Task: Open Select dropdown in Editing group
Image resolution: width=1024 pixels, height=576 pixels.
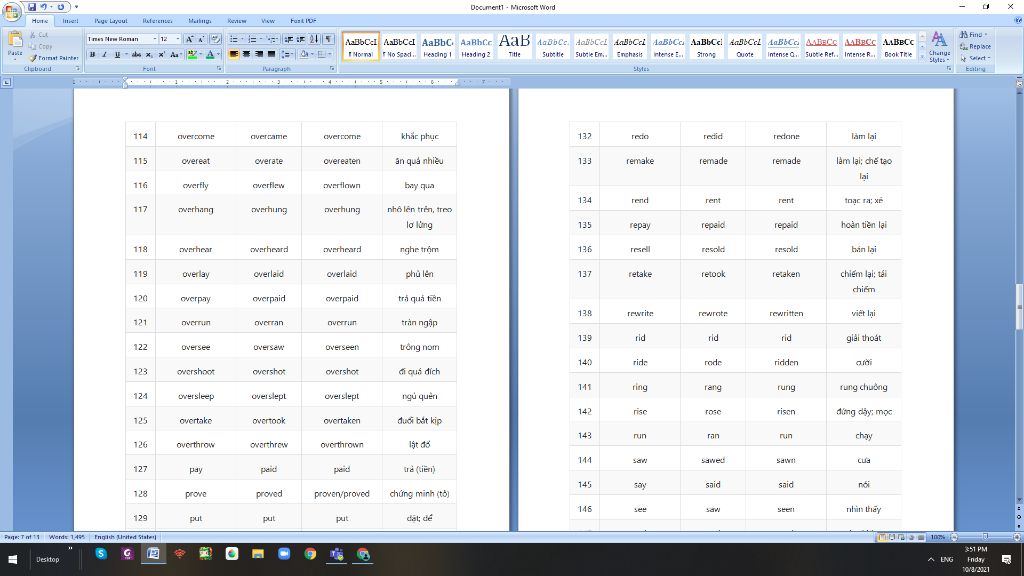Action: pos(975,58)
